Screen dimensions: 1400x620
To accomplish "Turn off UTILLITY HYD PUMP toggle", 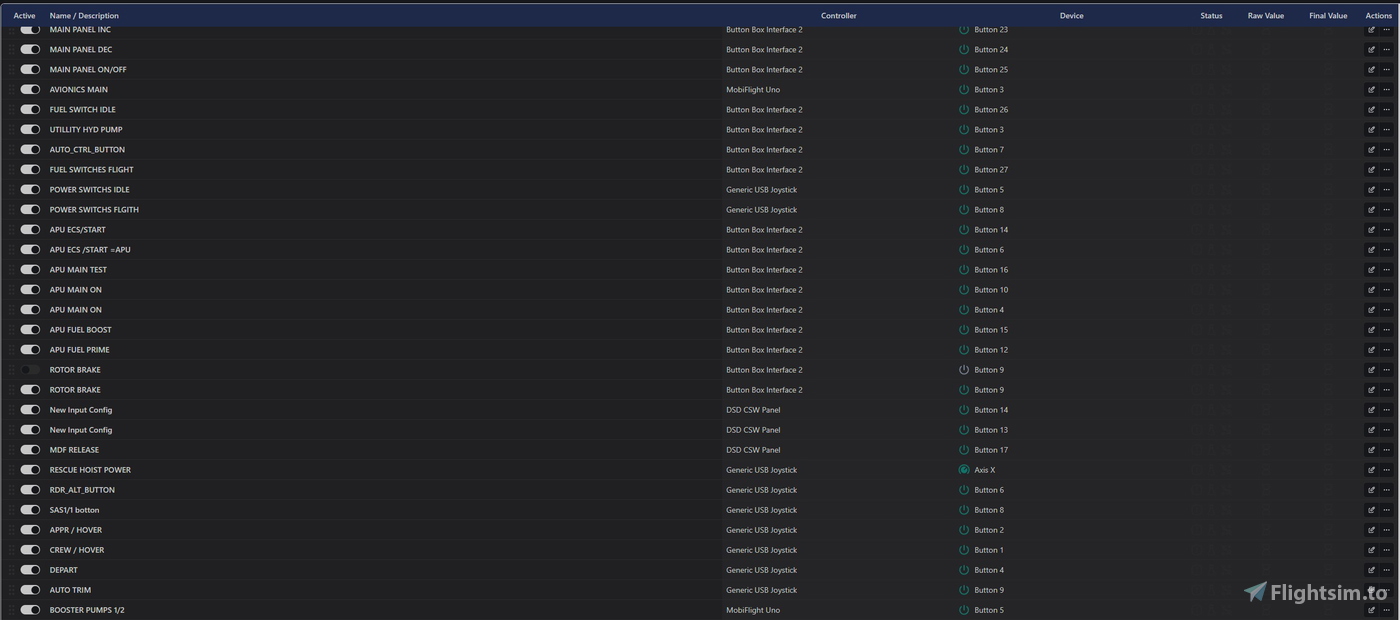I will click(x=30, y=130).
